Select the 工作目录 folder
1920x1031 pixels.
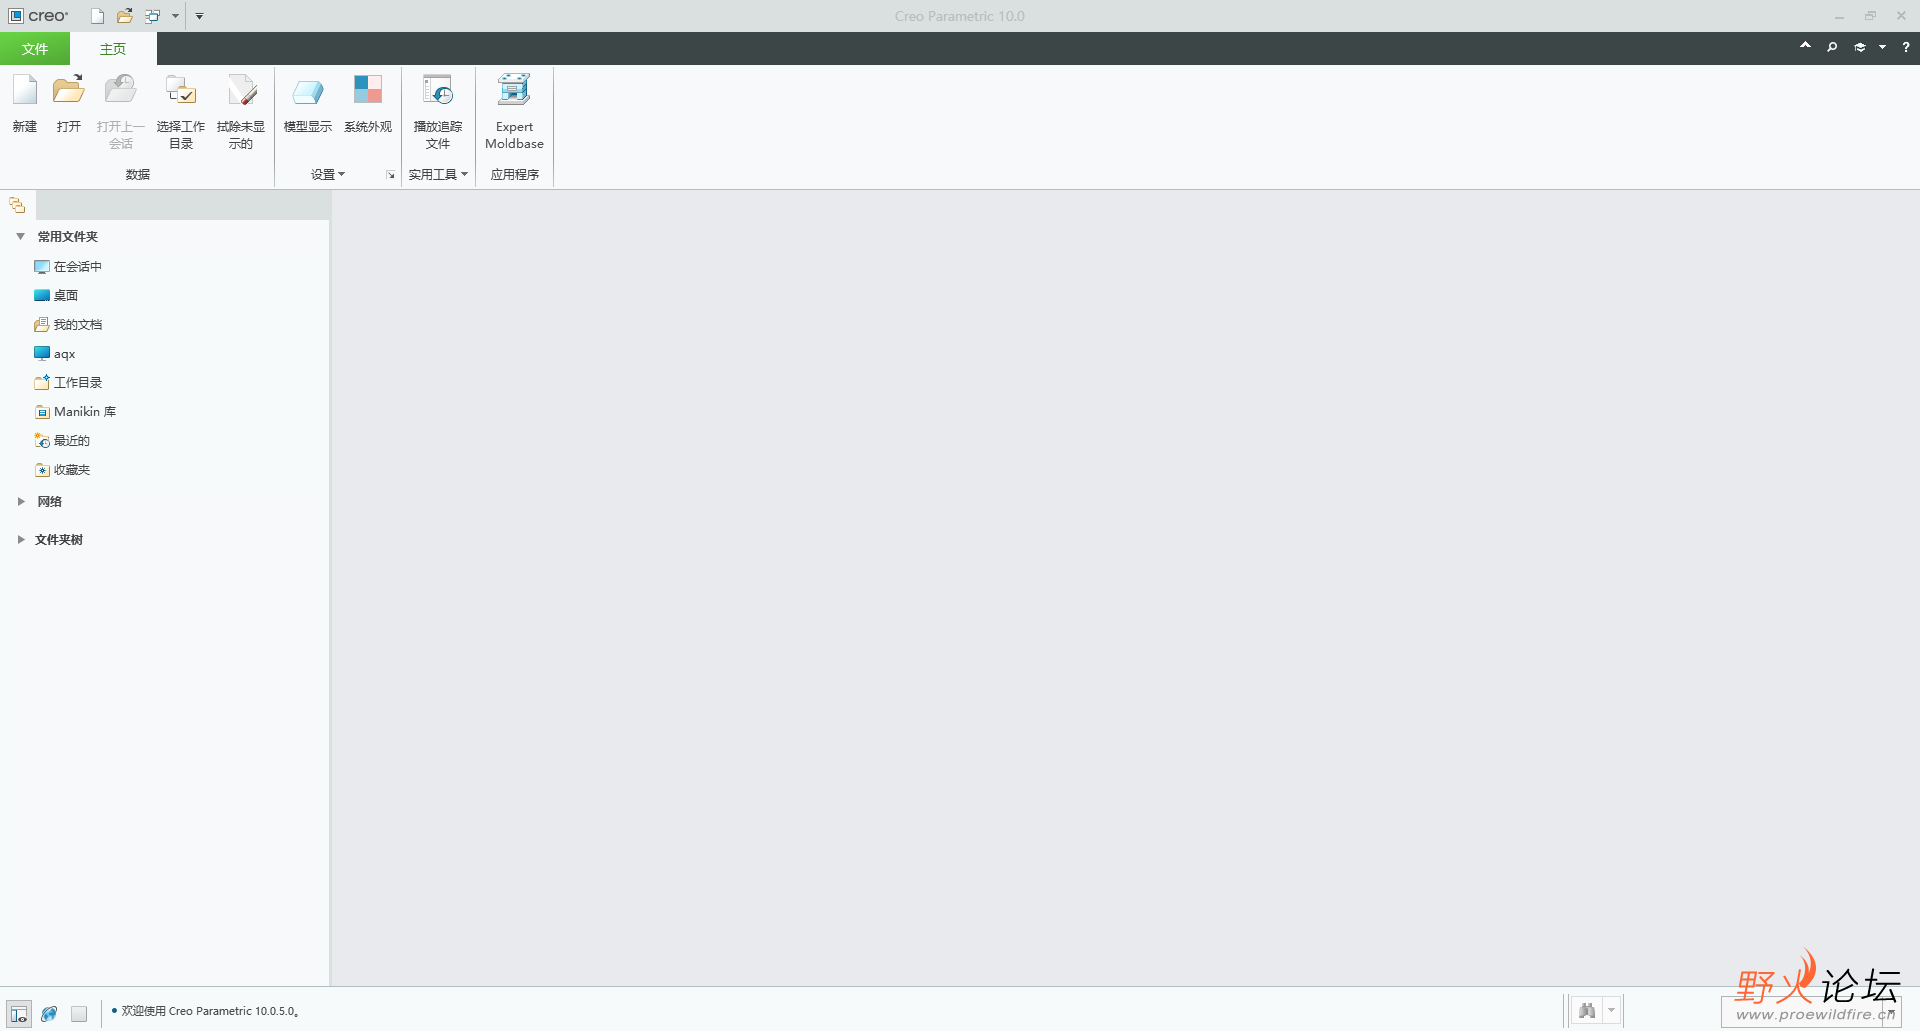(68, 383)
